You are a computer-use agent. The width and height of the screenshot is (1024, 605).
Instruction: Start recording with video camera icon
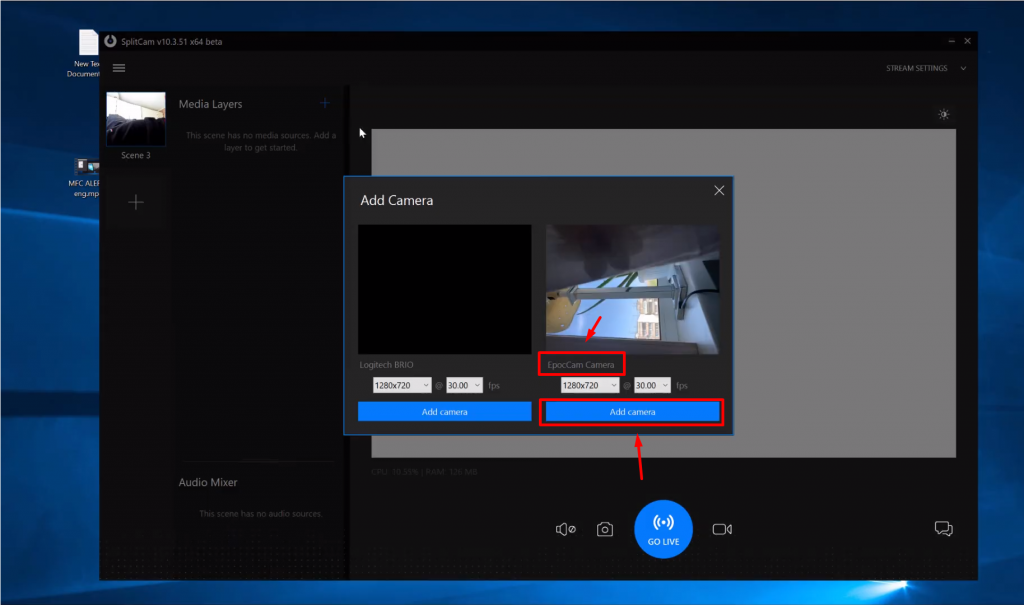pos(722,529)
